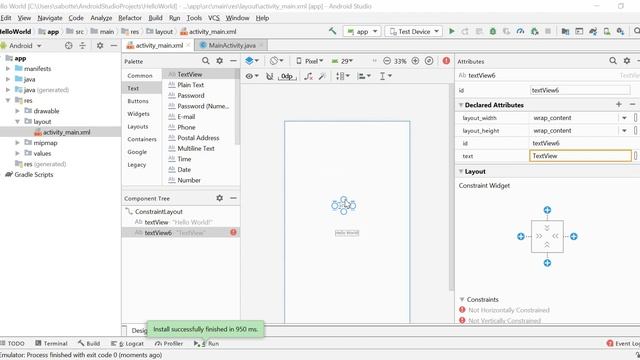Screen dimensions: 640x360
Task: Click the text attribute input field
Action: point(580,156)
